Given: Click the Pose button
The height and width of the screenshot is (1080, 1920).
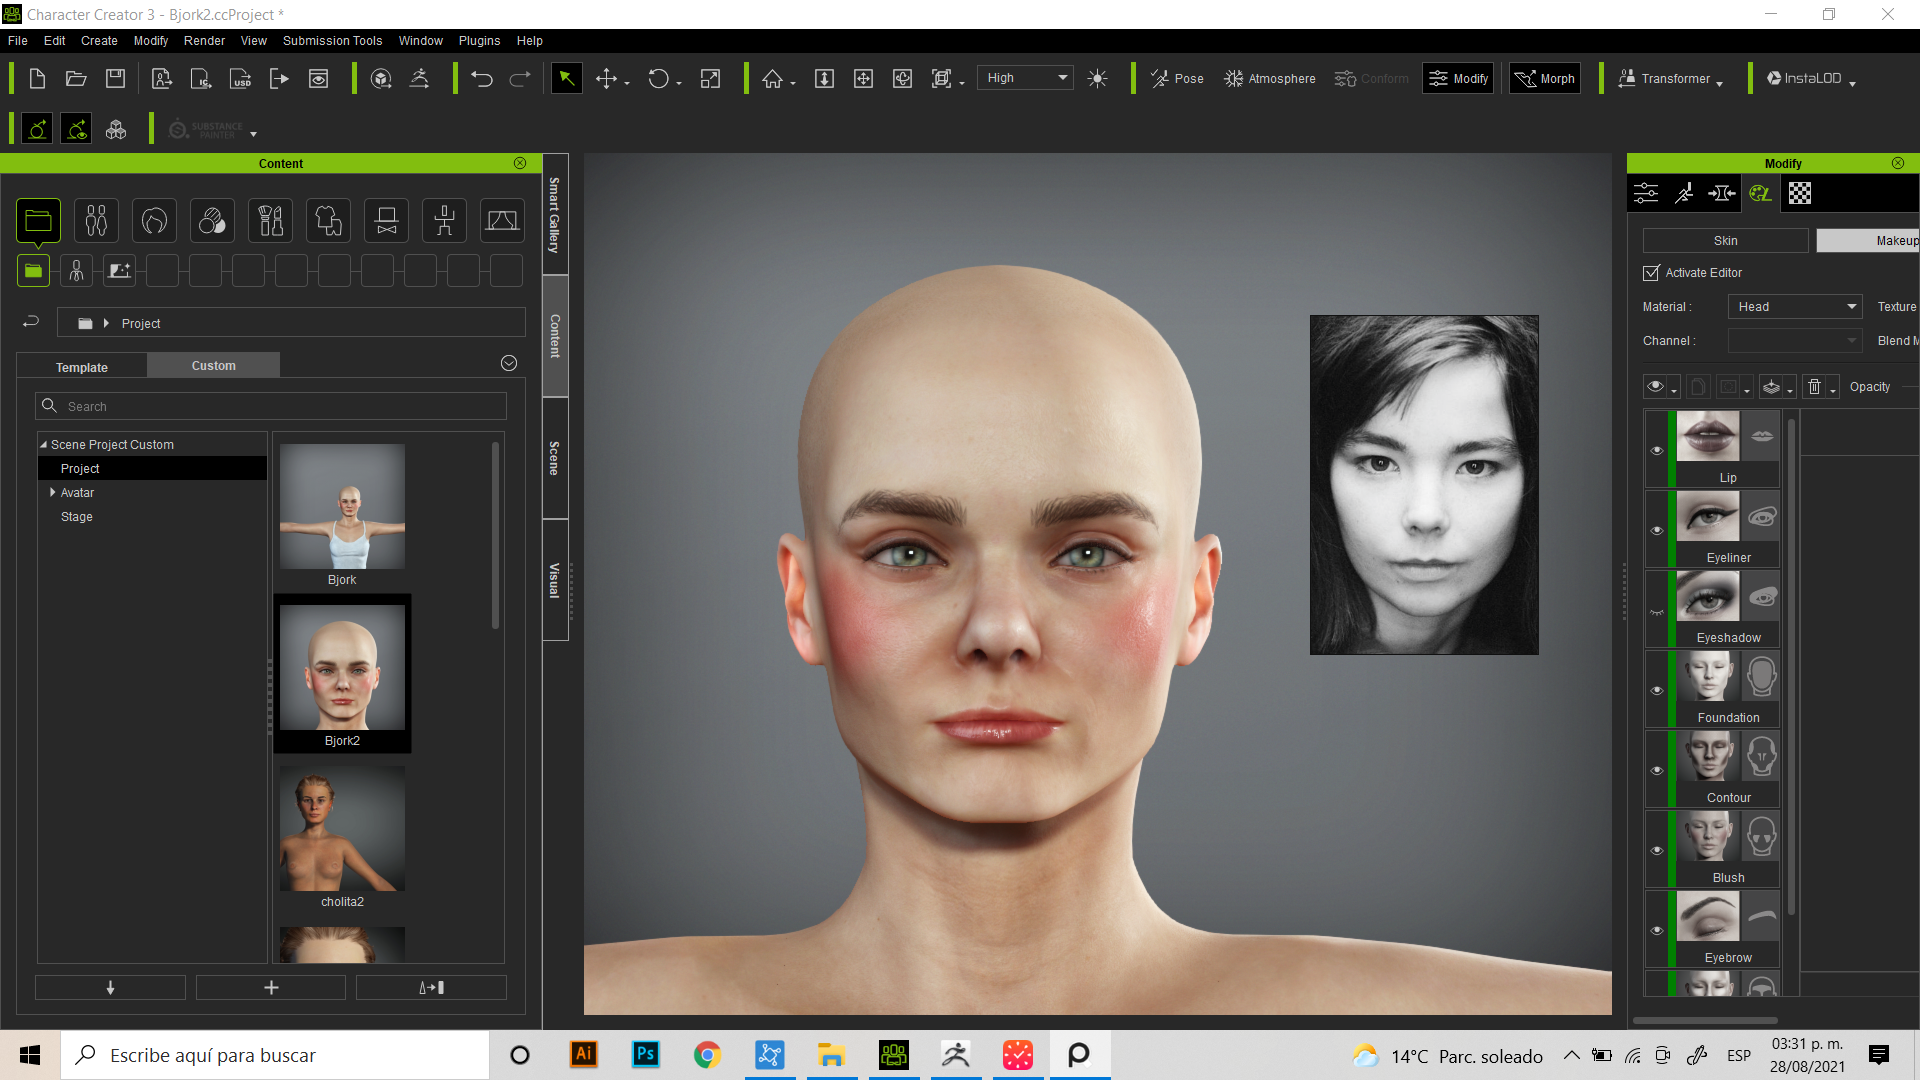Looking at the screenshot, I should 1177,79.
